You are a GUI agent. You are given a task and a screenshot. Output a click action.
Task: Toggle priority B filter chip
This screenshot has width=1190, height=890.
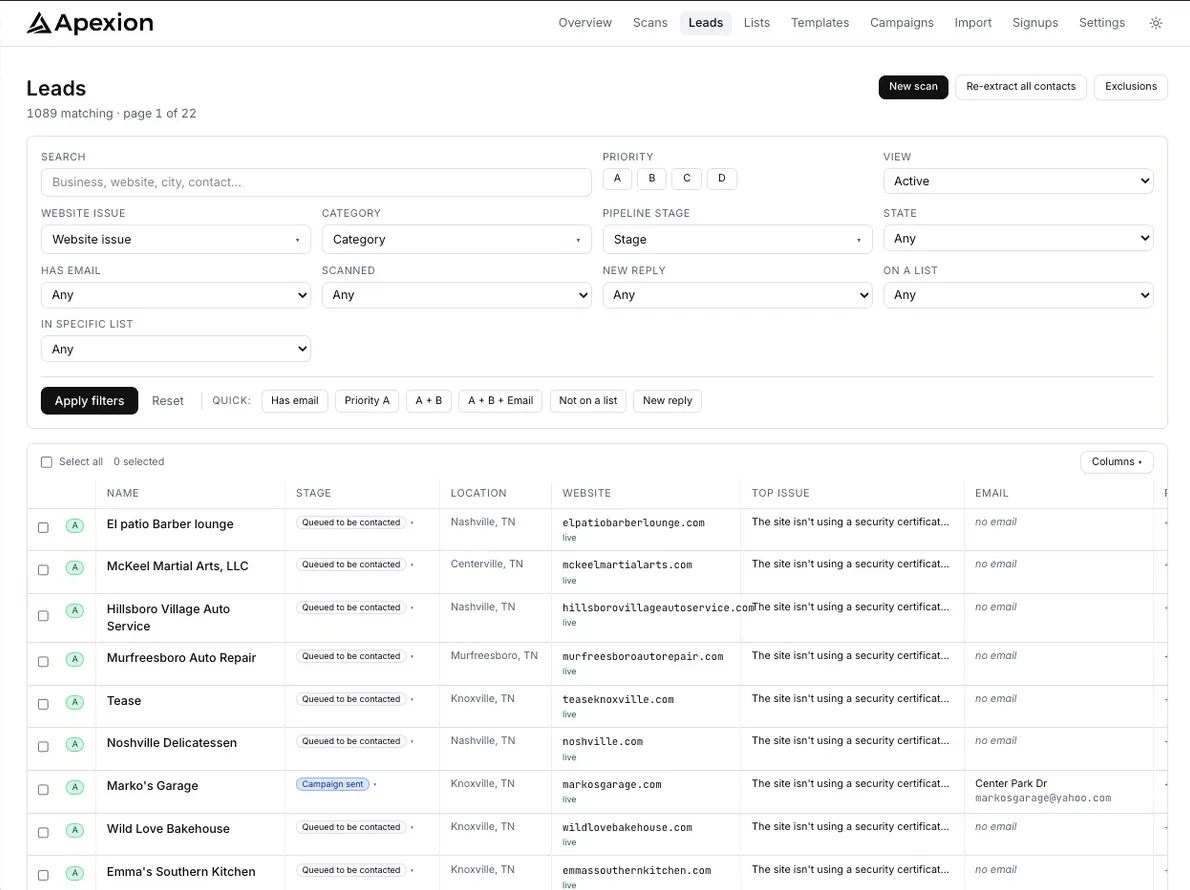coord(652,178)
